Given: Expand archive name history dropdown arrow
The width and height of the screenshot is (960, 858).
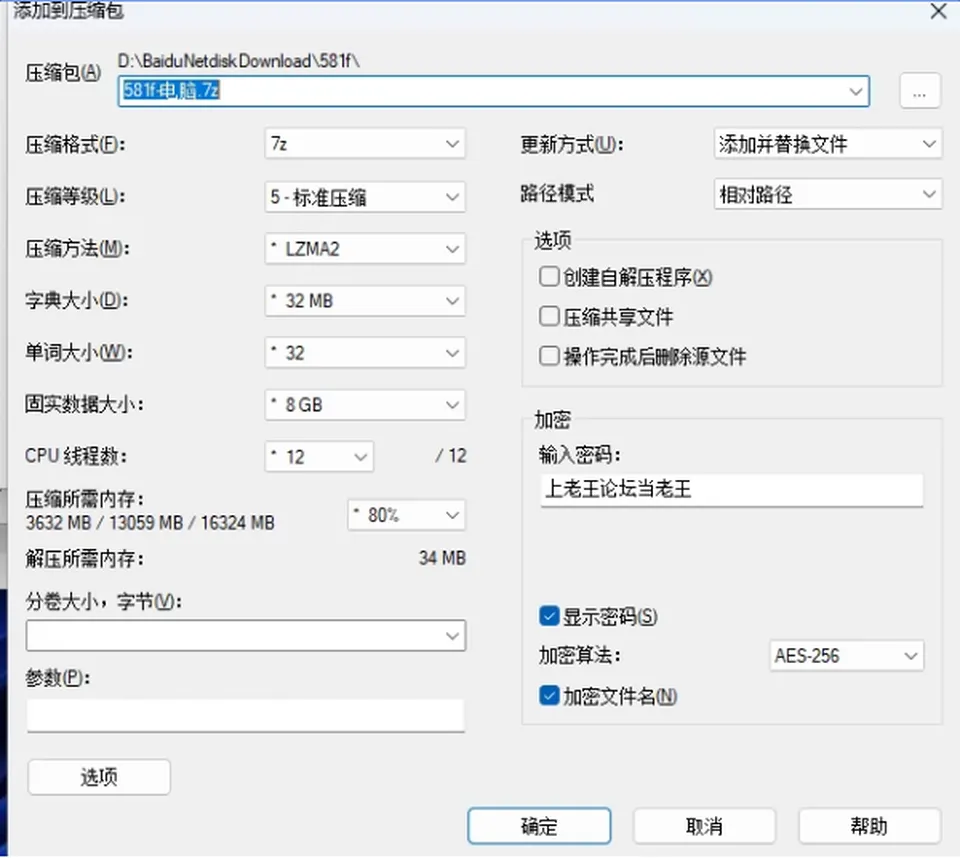Looking at the screenshot, I should point(855,91).
